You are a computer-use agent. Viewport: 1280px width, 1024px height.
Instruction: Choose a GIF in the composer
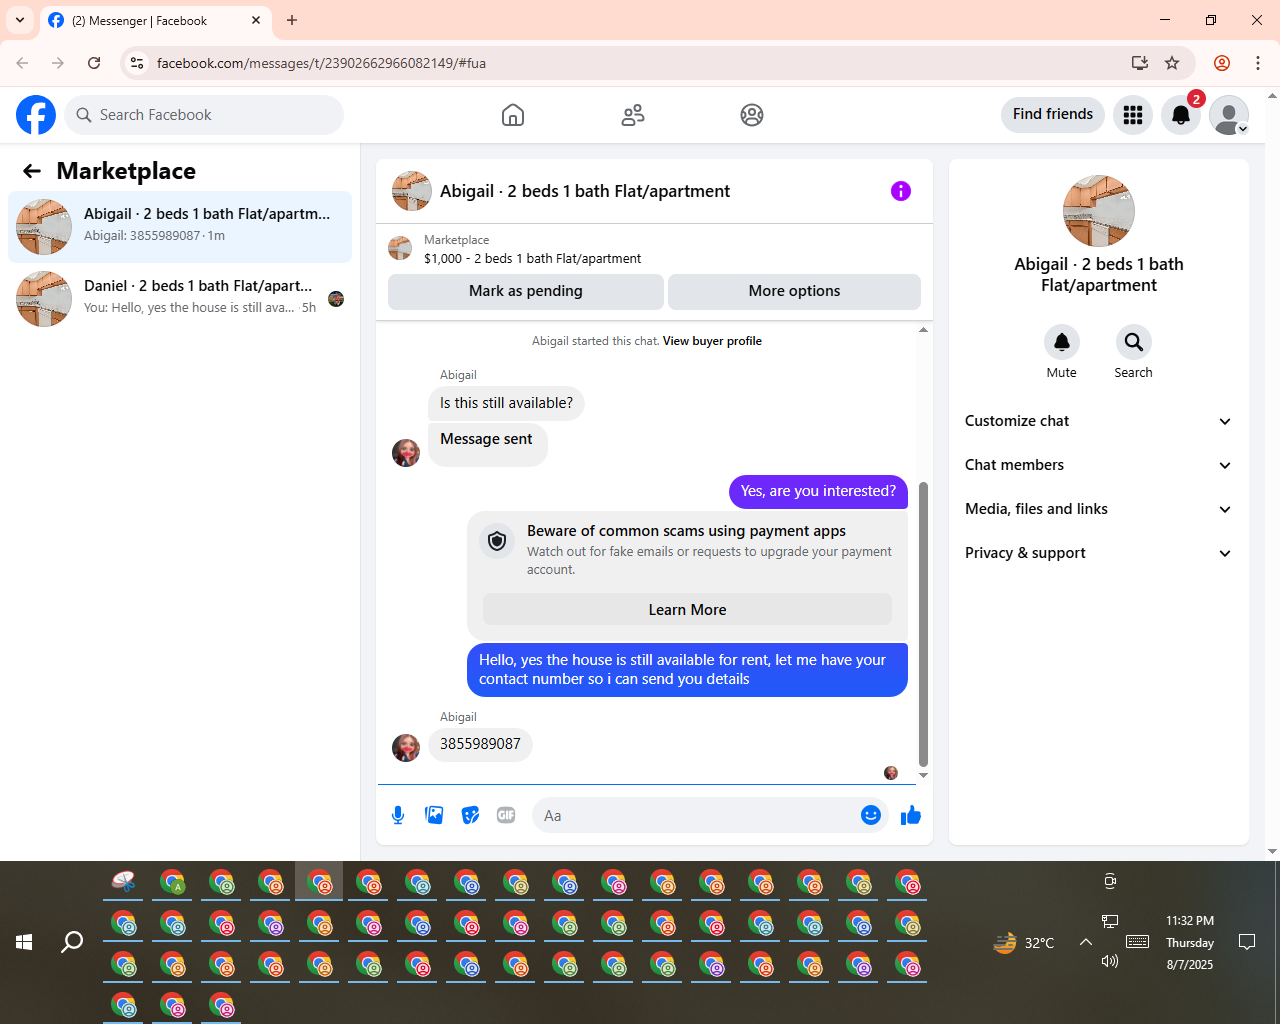pyautogui.click(x=506, y=815)
